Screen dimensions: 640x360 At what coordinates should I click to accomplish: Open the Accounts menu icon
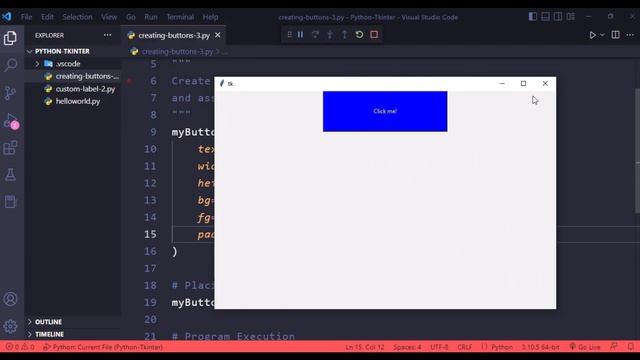click(x=10, y=299)
